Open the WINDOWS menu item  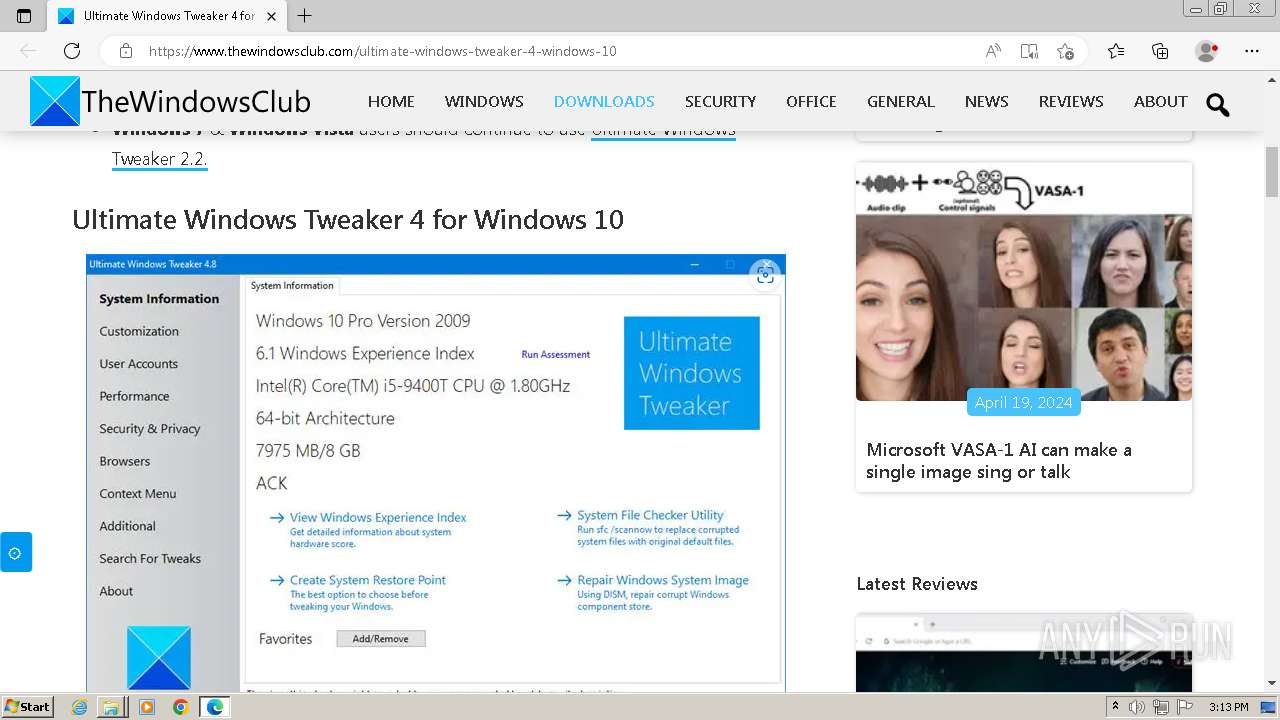click(x=484, y=101)
